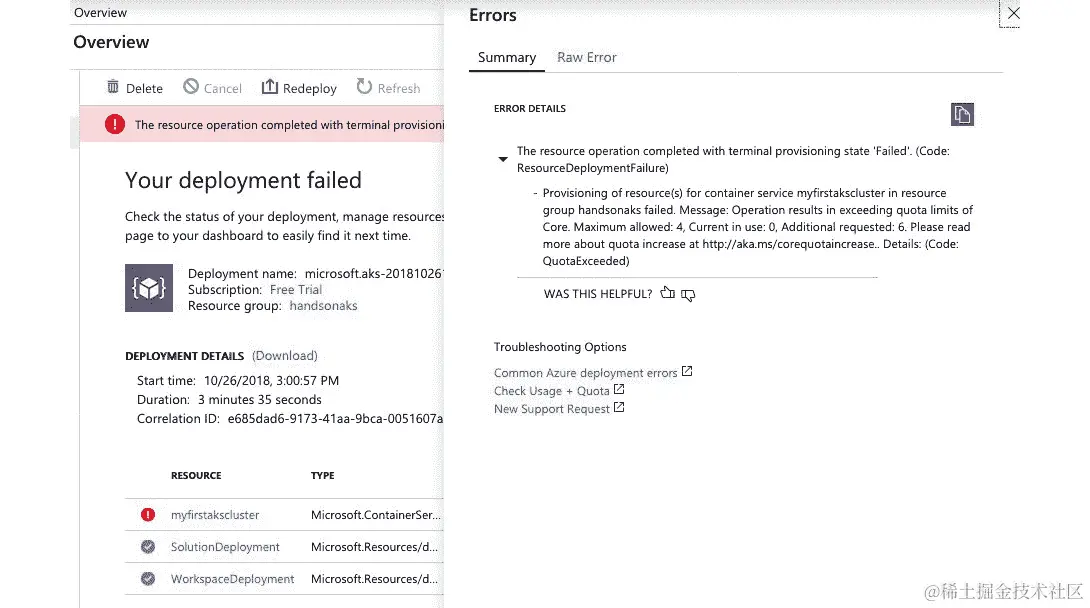The height and width of the screenshot is (608, 1090).
Task: Open Check Usage + Quota link
Action: tap(551, 391)
